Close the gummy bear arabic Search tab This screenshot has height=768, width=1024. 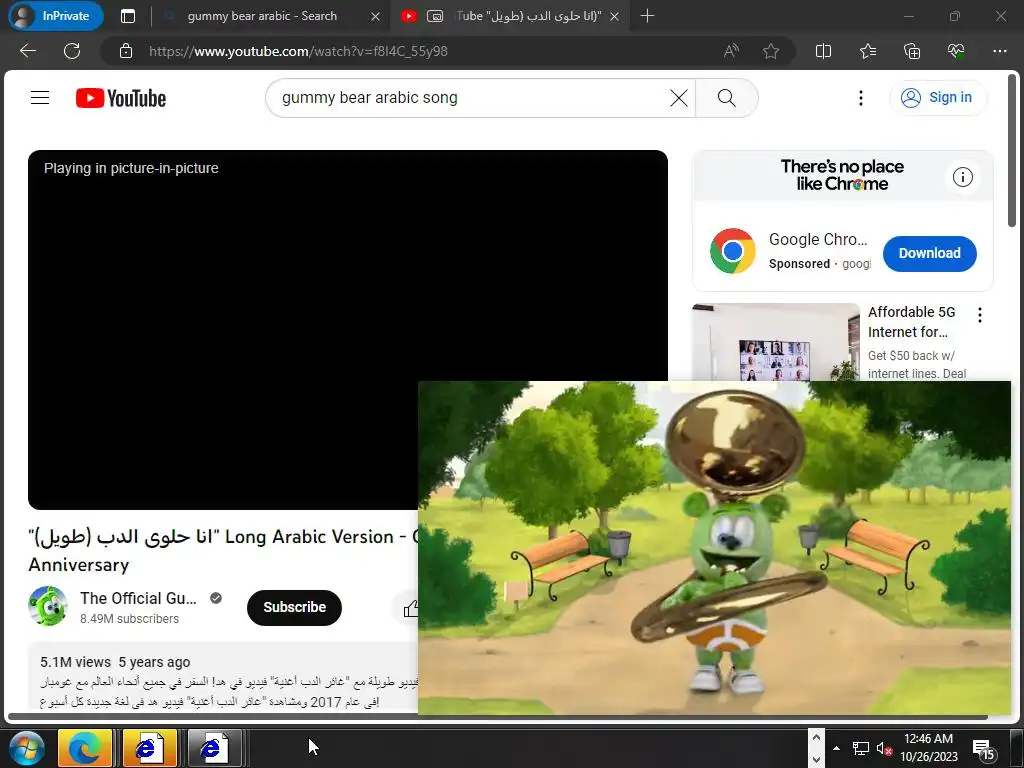coord(375,16)
